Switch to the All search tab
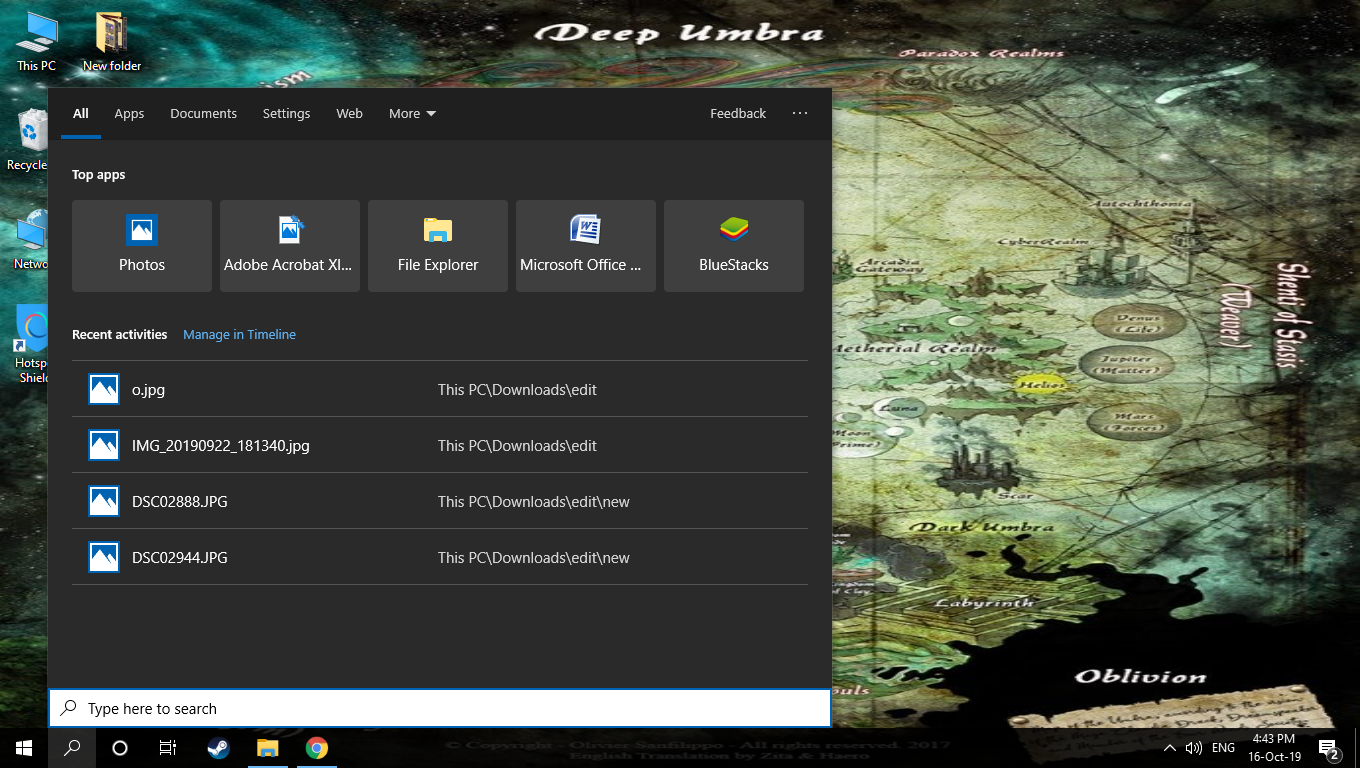 tap(81, 113)
